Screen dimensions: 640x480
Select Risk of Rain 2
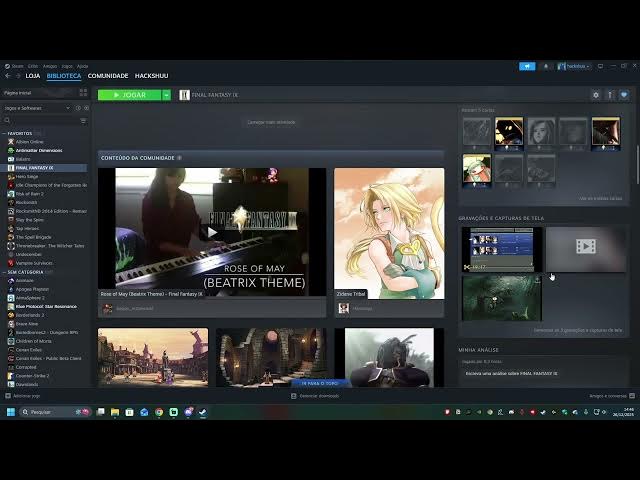[x=29, y=194]
